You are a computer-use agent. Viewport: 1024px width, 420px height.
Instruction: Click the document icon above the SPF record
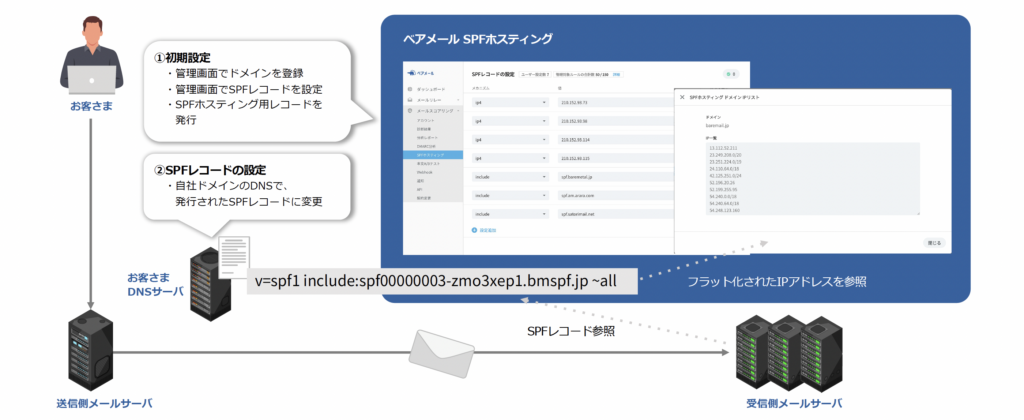(234, 252)
